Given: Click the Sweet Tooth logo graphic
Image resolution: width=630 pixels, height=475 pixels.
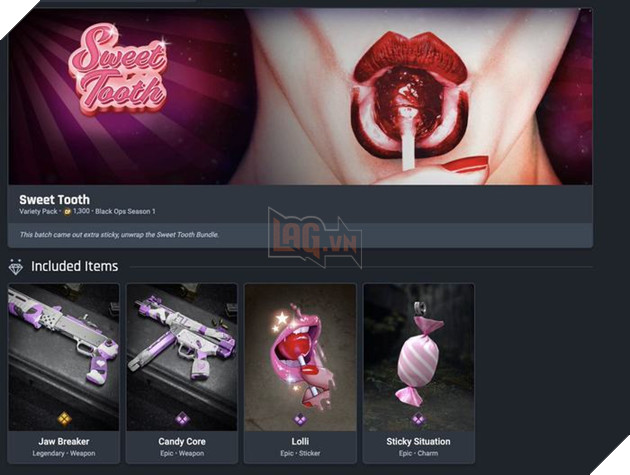Looking at the screenshot, I should coord(119,69).
